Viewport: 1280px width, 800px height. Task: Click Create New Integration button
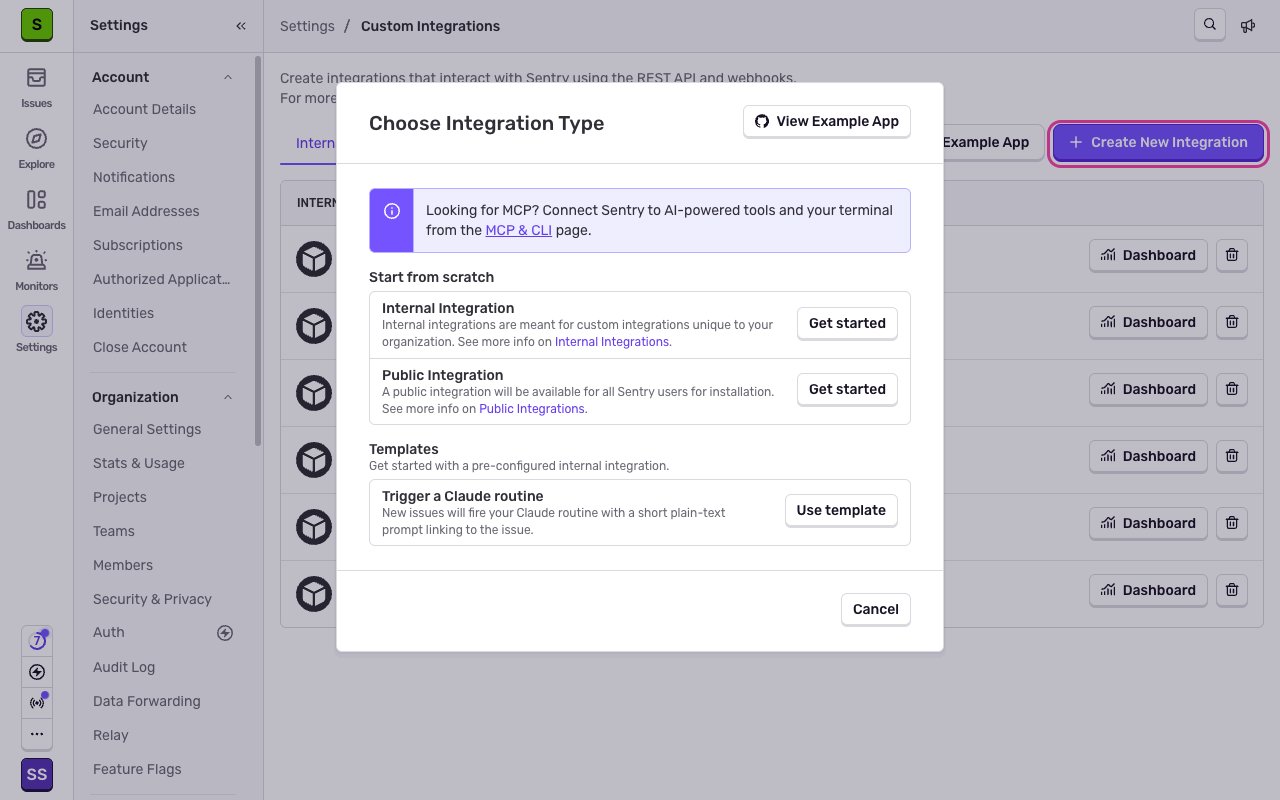[x=1159, y=142]
